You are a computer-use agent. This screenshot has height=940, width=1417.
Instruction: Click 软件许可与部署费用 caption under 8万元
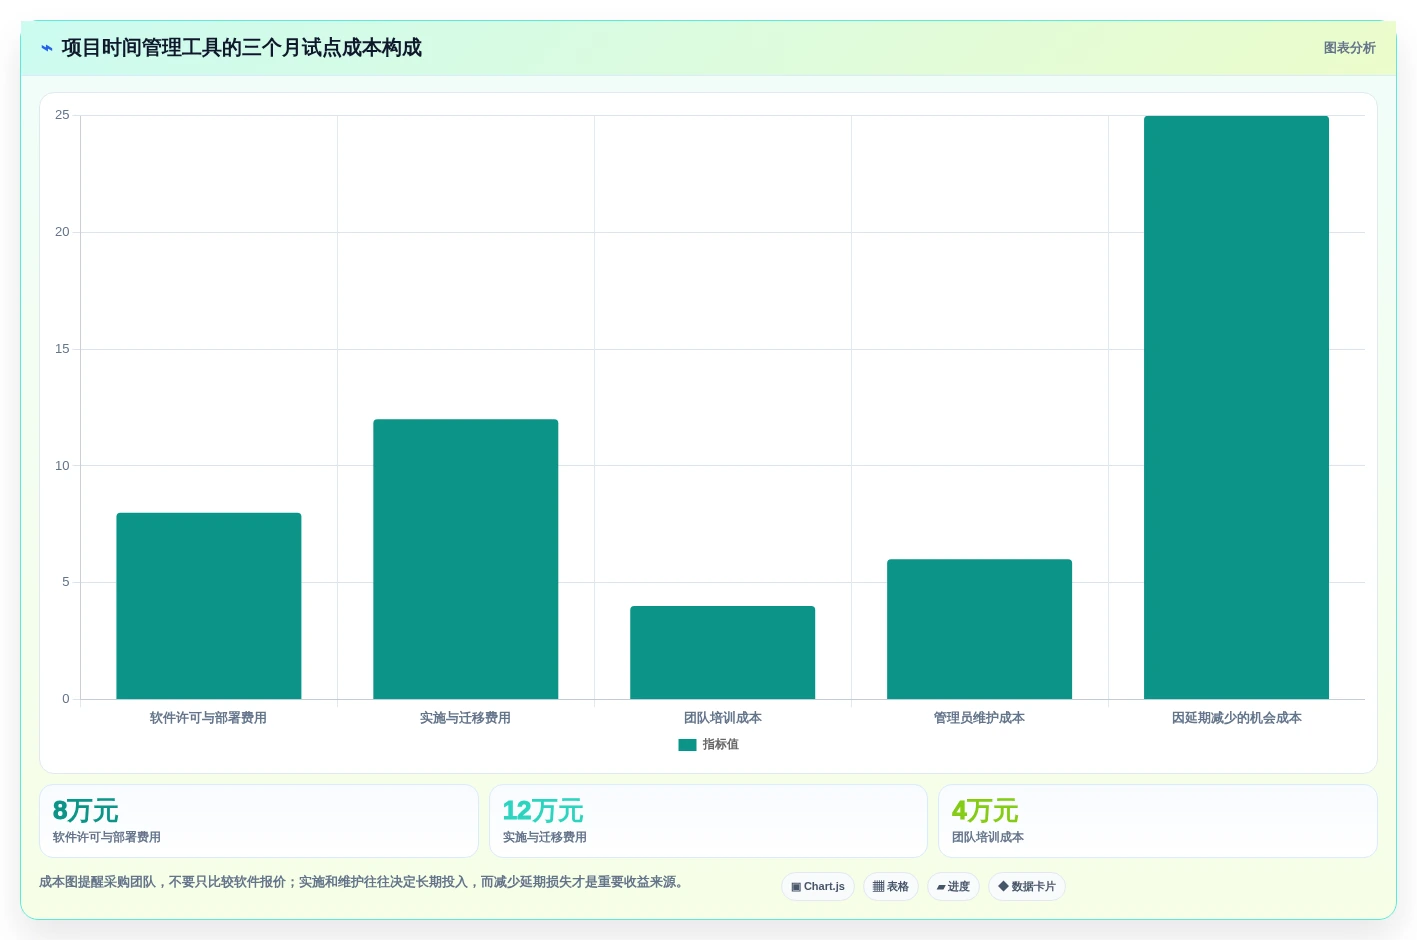click(107, 837)
